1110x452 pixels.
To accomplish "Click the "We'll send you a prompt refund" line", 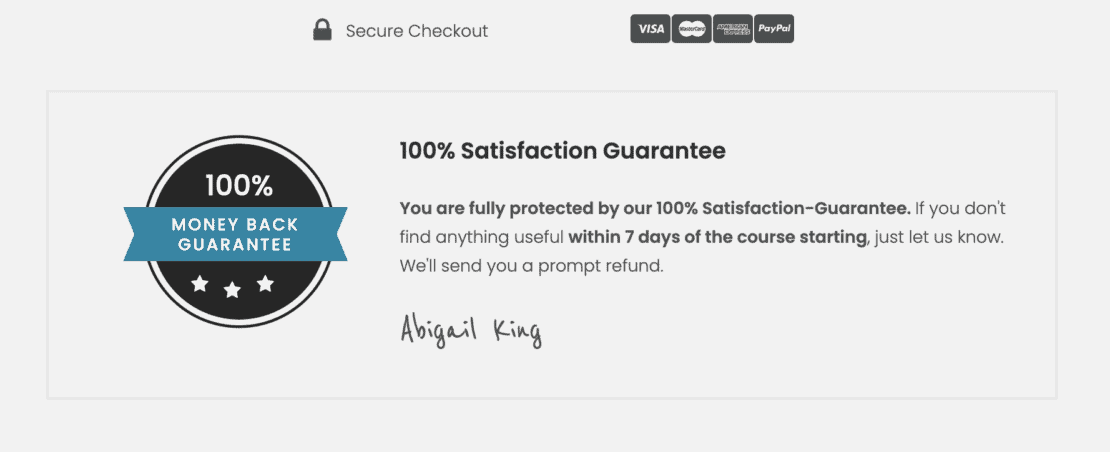I will pyautogui.click(x=531, y=267).
